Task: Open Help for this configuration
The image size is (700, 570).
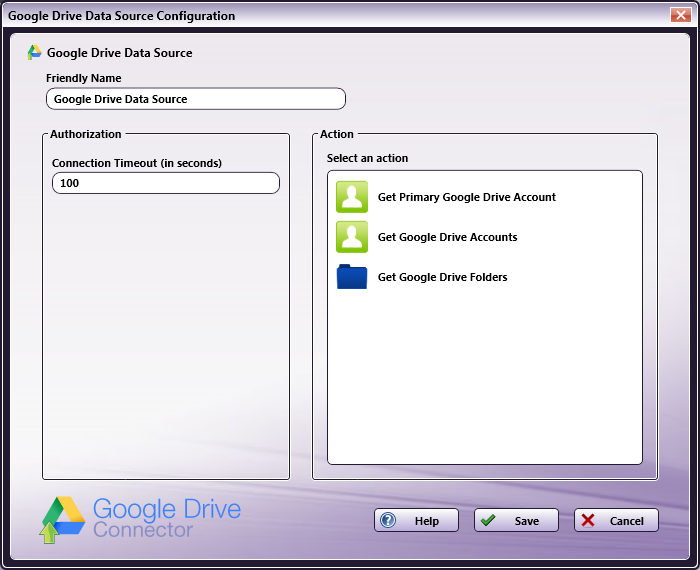Action: (416, 520)
